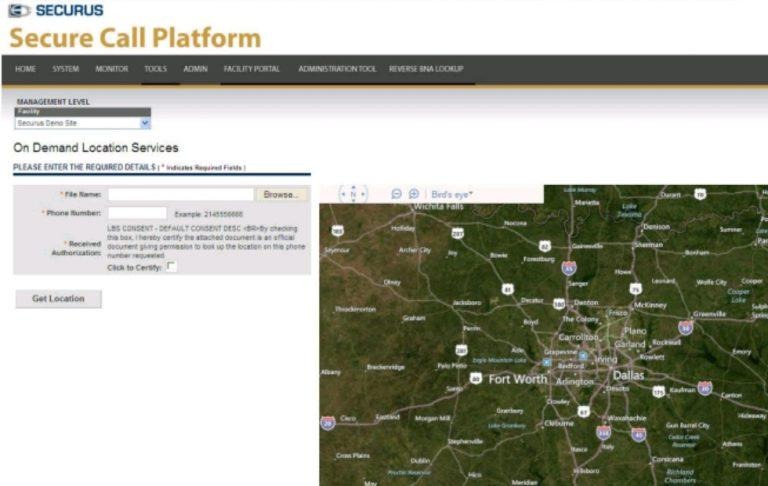
Task: Open the SYSTEM menu
Action: (66, 69)
